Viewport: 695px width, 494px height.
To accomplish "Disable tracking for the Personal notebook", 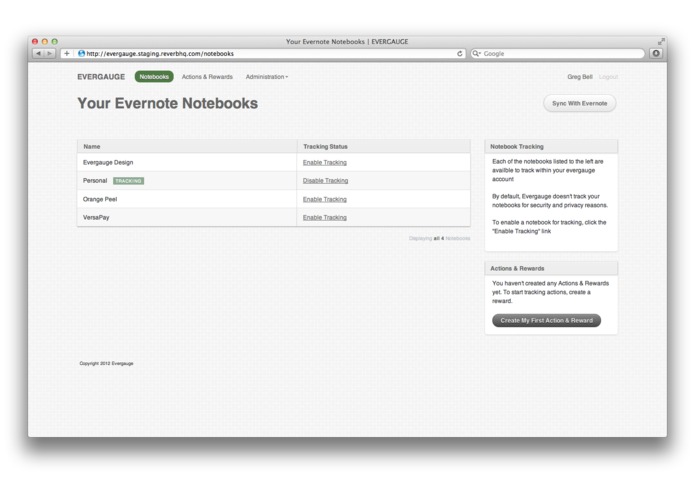I will click(325, 181).
